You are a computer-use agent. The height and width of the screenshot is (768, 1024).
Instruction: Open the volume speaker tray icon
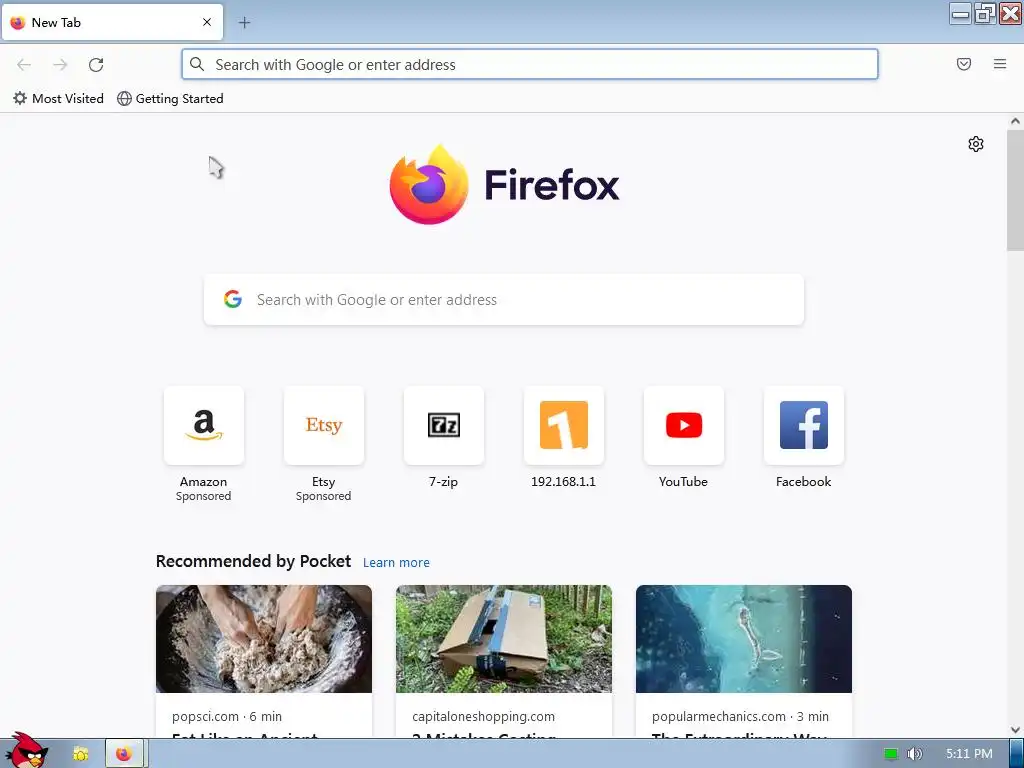(915, 754)
